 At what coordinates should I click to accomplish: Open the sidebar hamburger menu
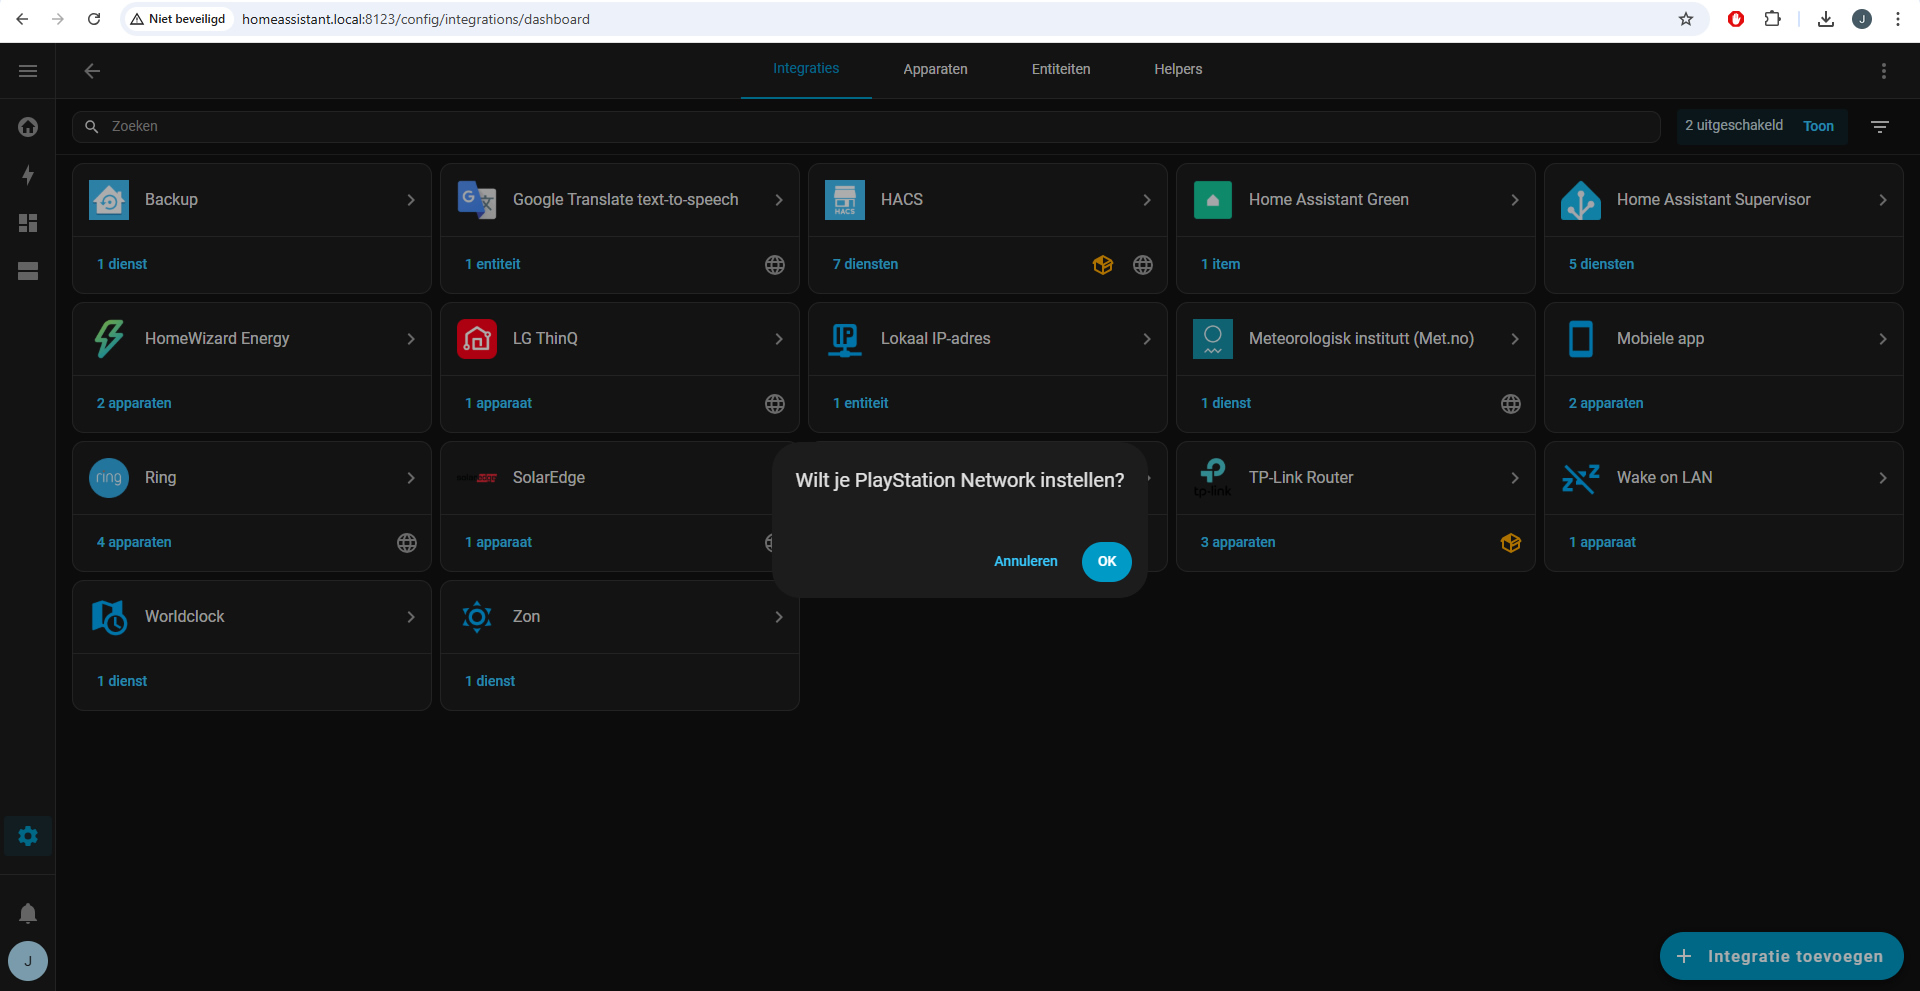tap(28, 71)
